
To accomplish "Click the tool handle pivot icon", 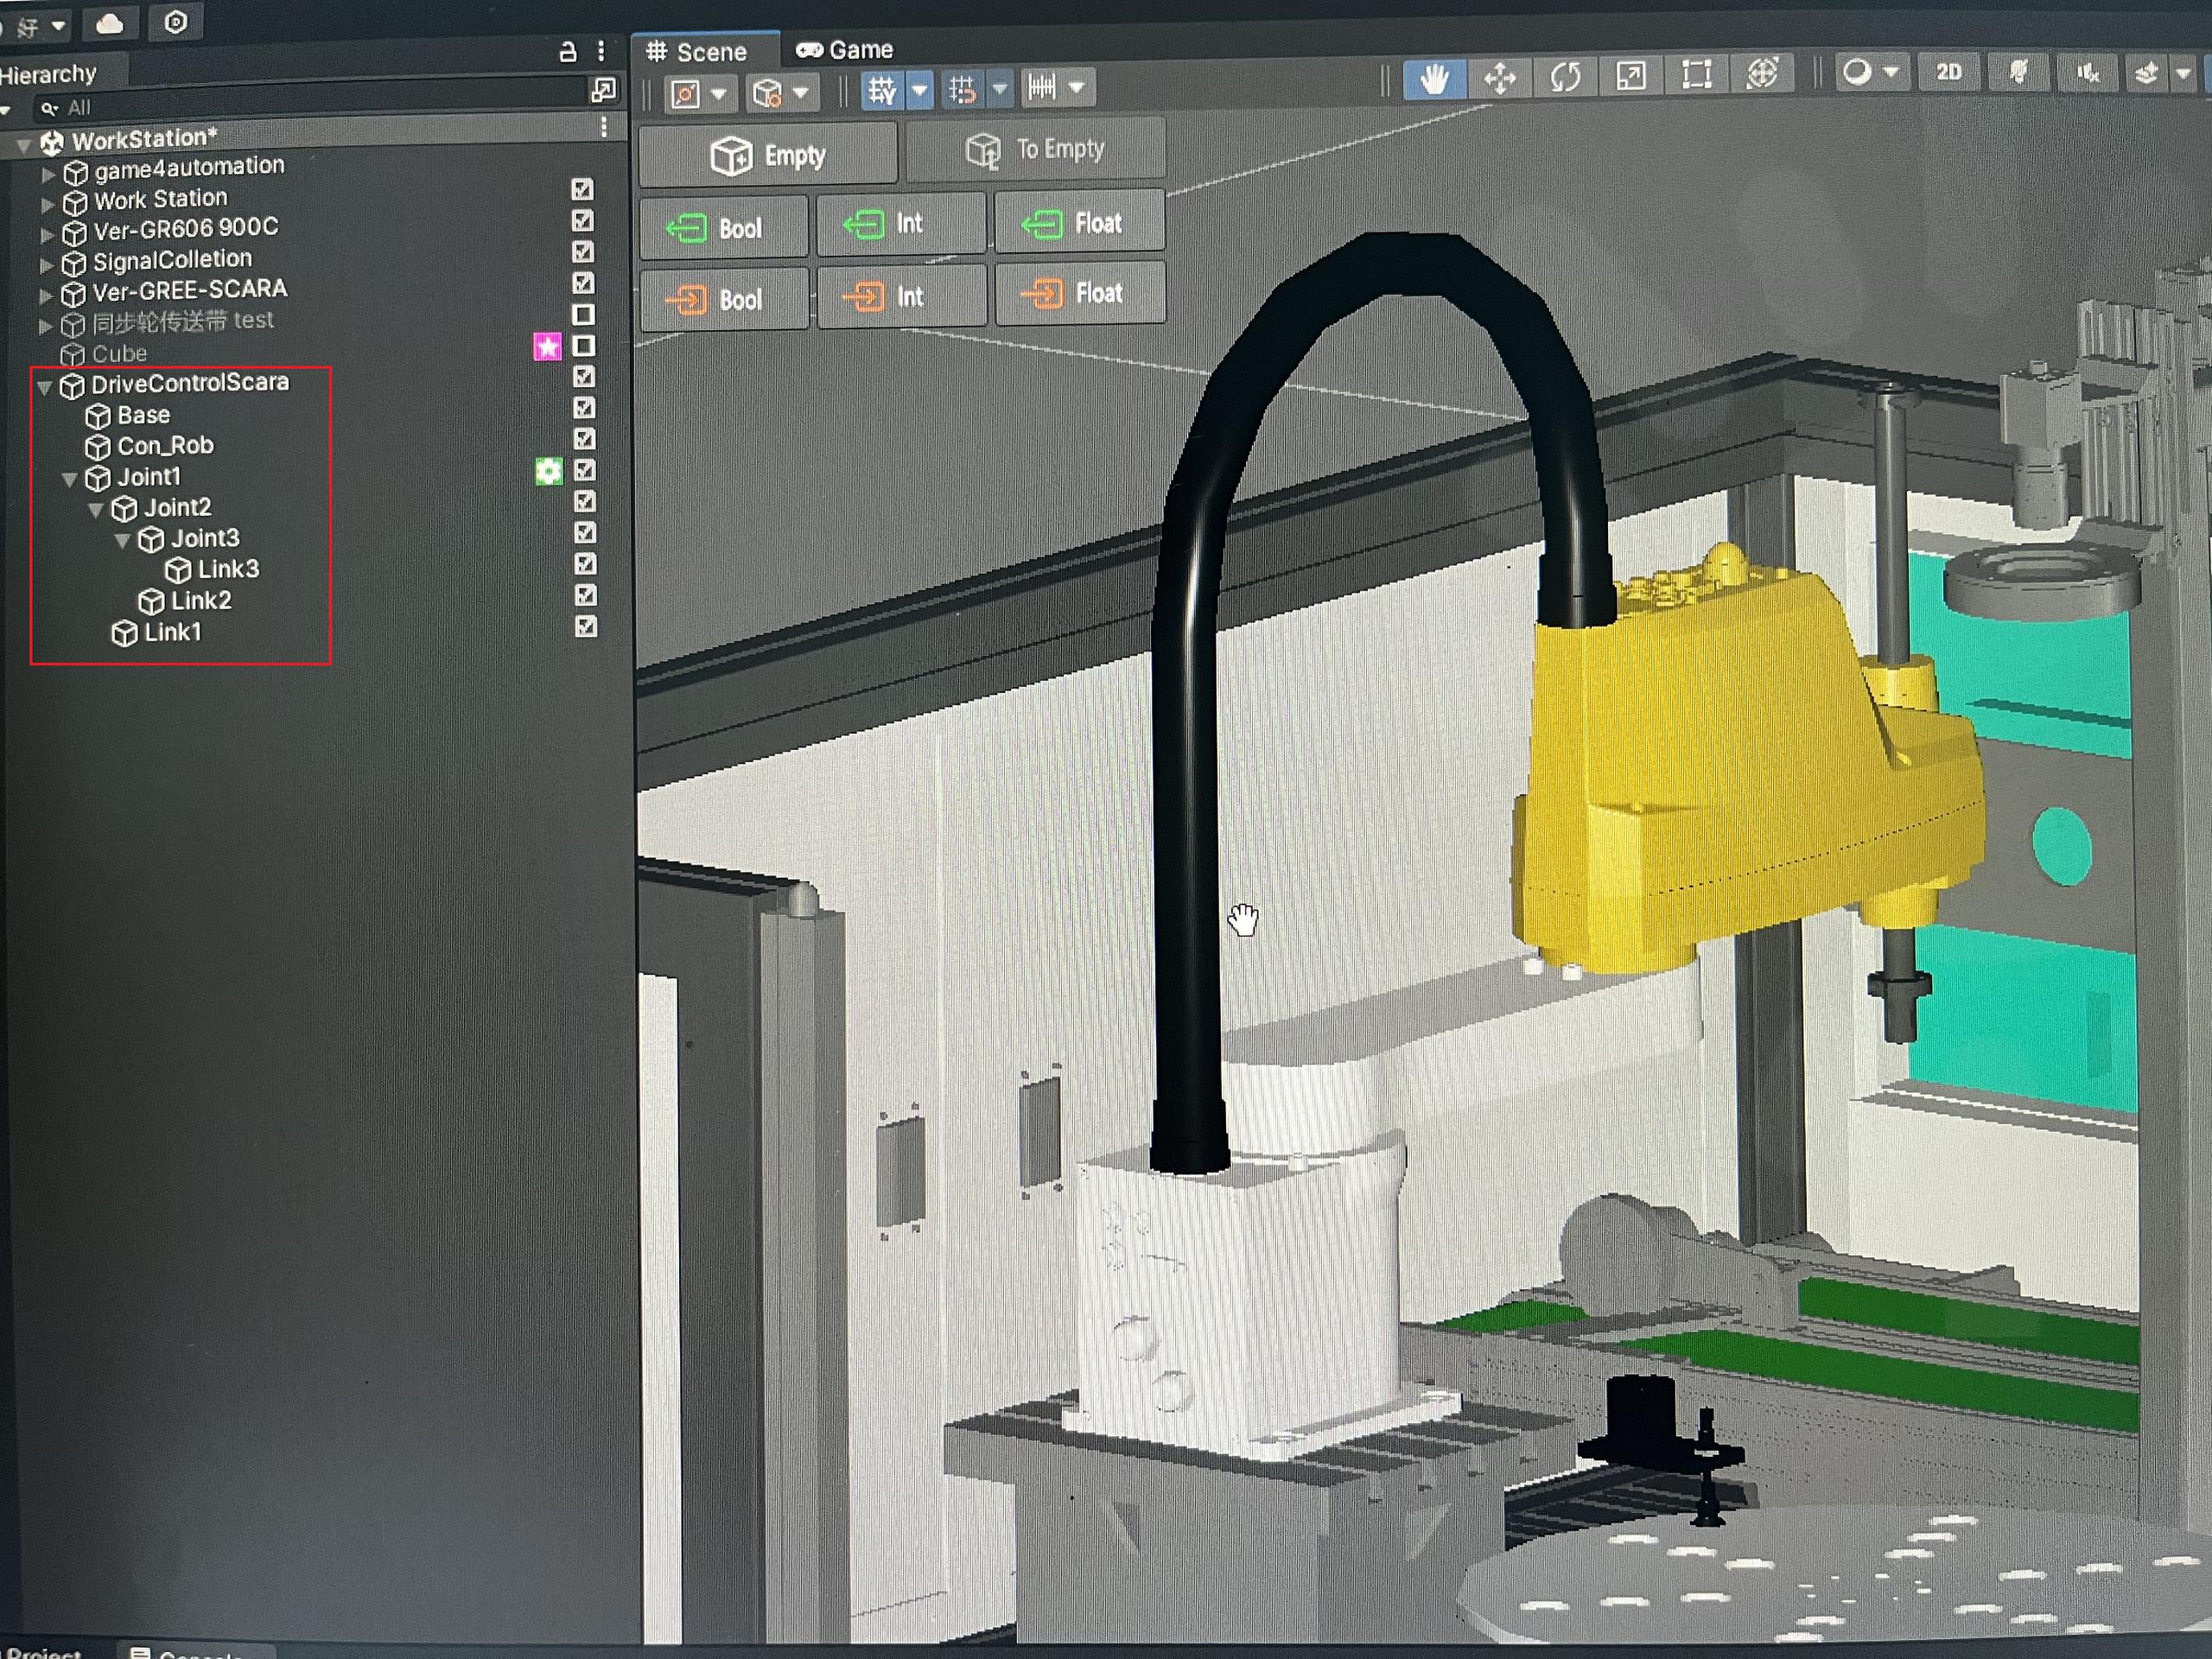I will 686,94.
